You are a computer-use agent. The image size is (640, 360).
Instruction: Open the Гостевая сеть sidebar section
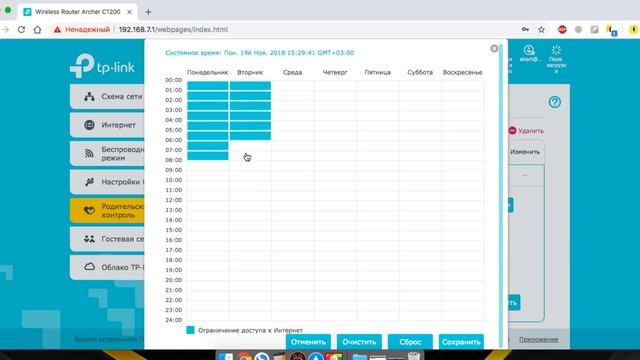pos(107,239)
